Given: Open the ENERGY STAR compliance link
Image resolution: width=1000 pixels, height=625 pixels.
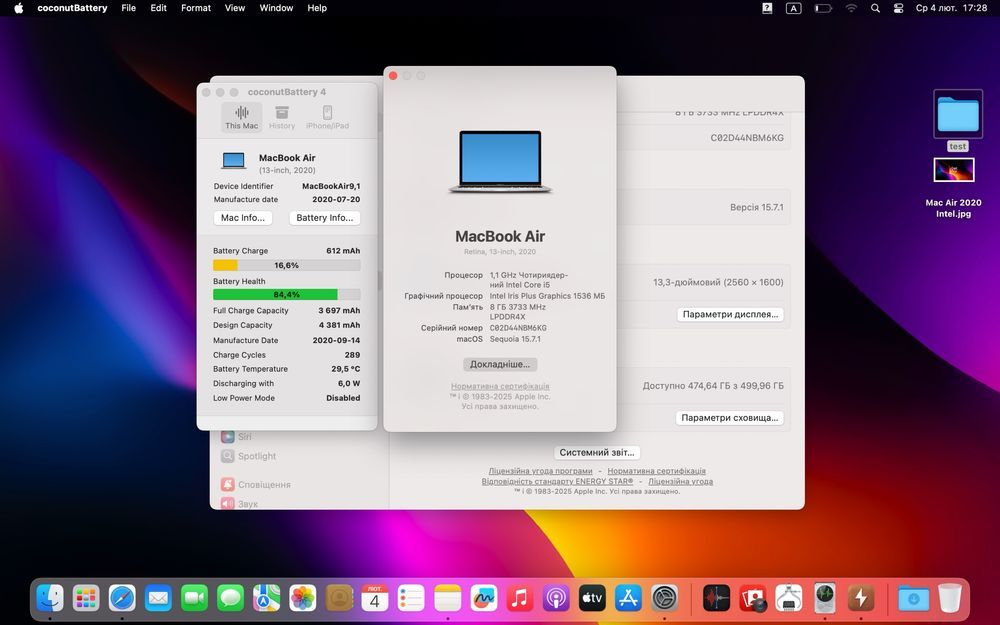Looking at the screenshot, I should coord(557,482).
